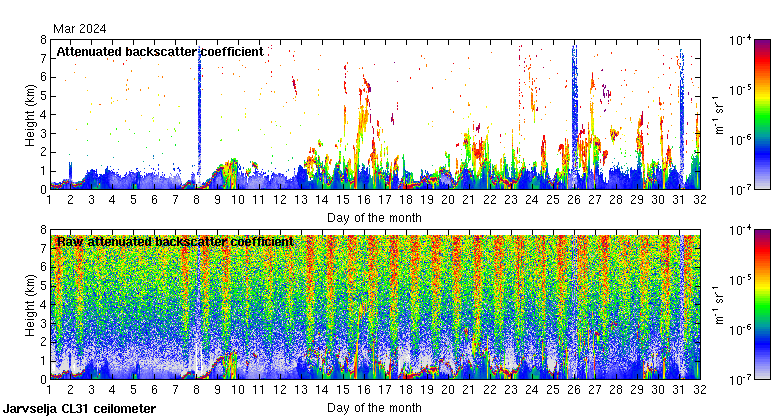Click the bottom plot's 'Height (km)' axis label
Image resolution: width=780 pixels, height=420 pixels.
click(30, 305)
